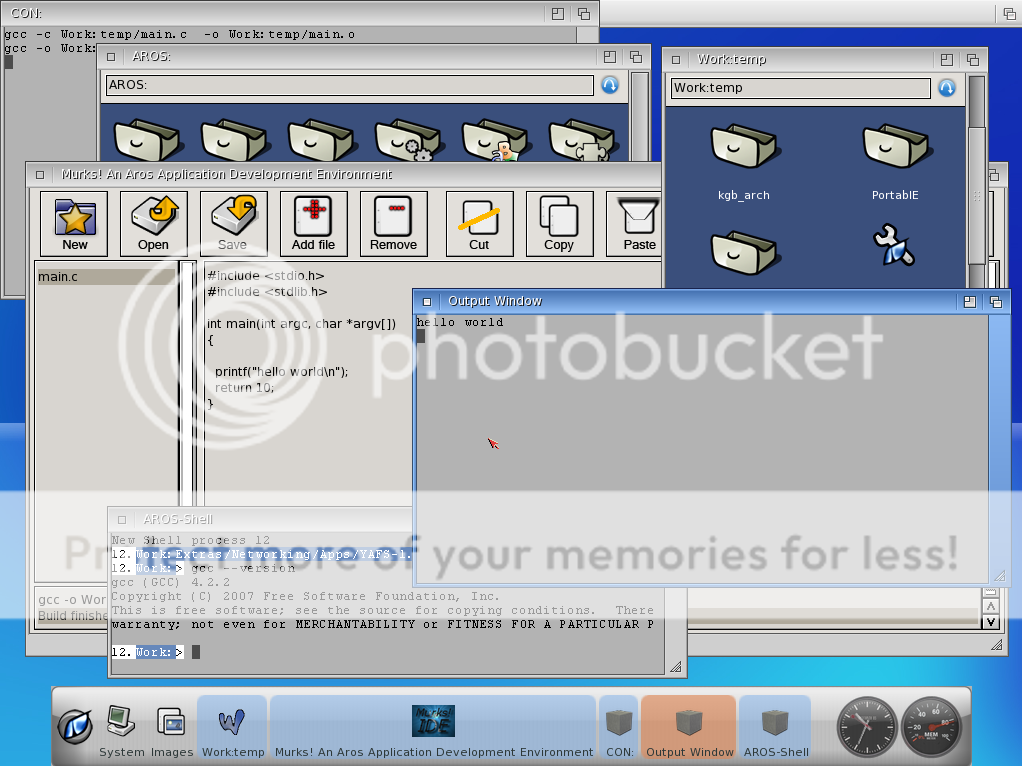Open the wrench tool icon in Work:temp
1022x766 pixels.
pyautogui.click(x=894, y=245)
